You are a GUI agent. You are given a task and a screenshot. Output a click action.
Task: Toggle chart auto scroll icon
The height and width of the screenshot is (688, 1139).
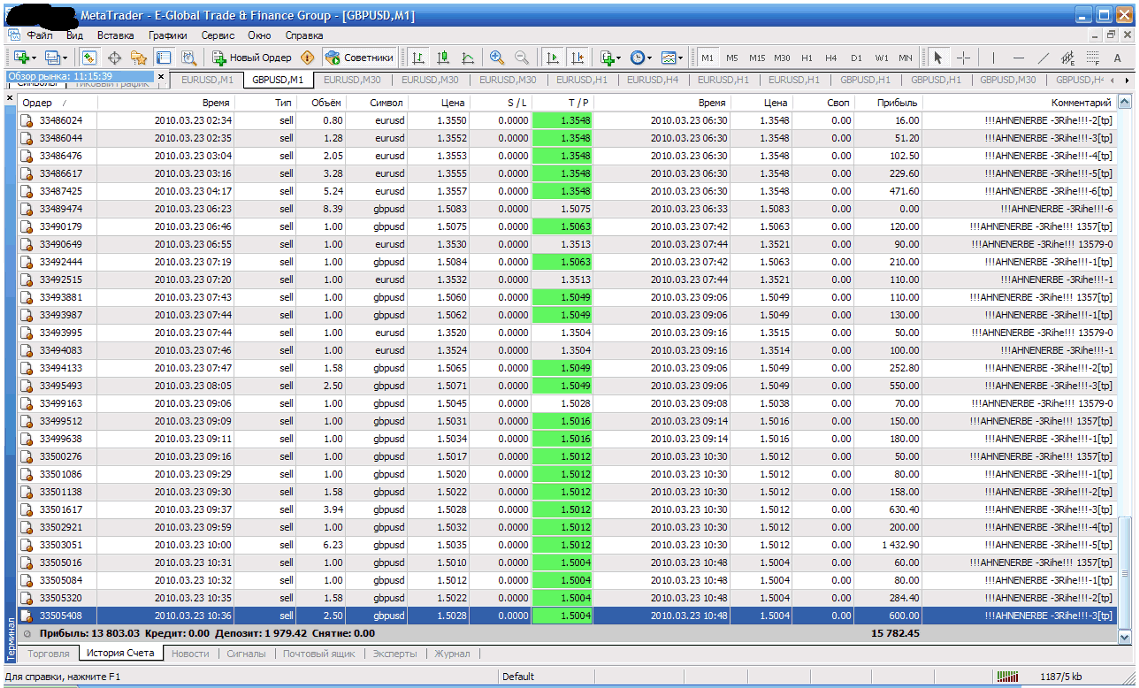coord(553,57)
